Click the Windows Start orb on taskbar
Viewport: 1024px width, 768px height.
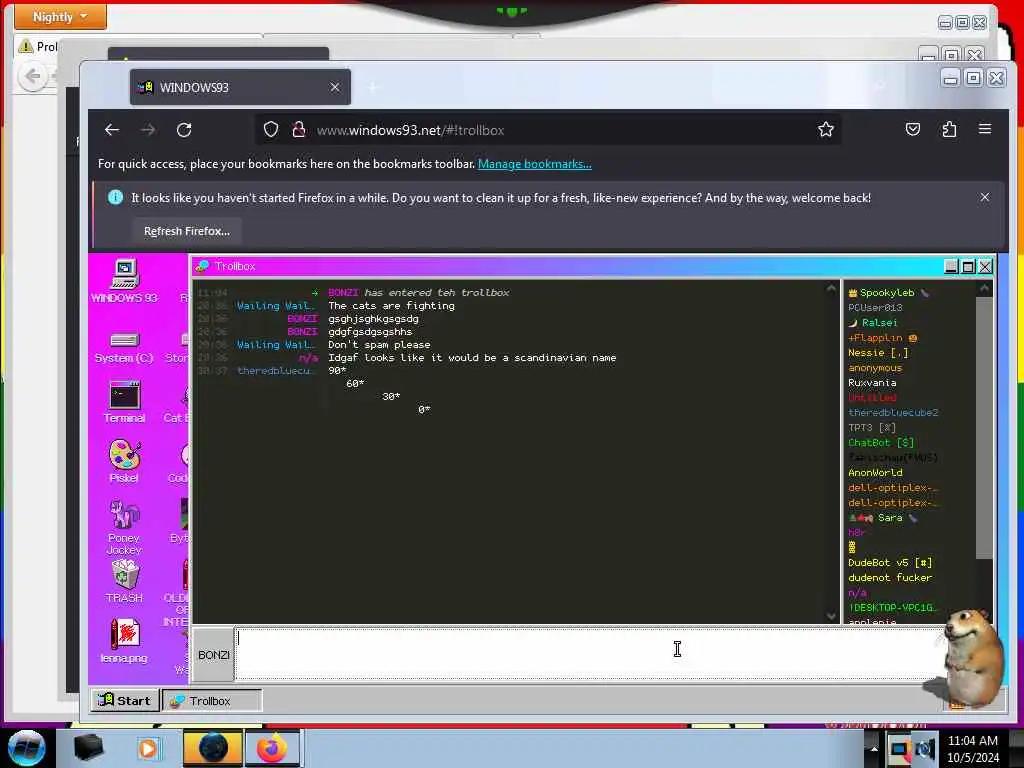pyautogui.click(x=27, y=748)
